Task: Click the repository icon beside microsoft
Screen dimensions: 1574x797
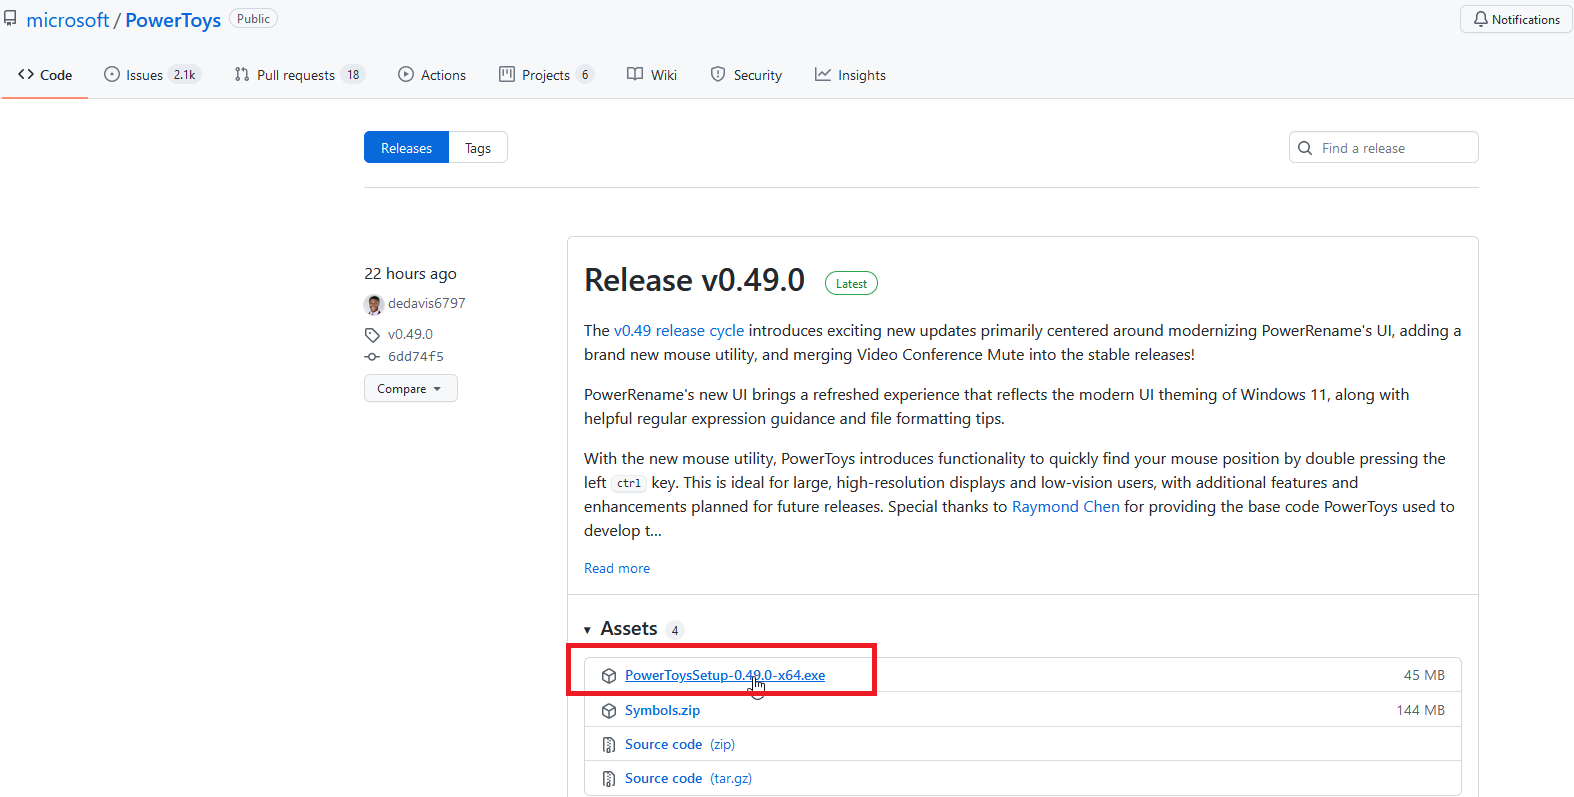Action: coord(10,19)
